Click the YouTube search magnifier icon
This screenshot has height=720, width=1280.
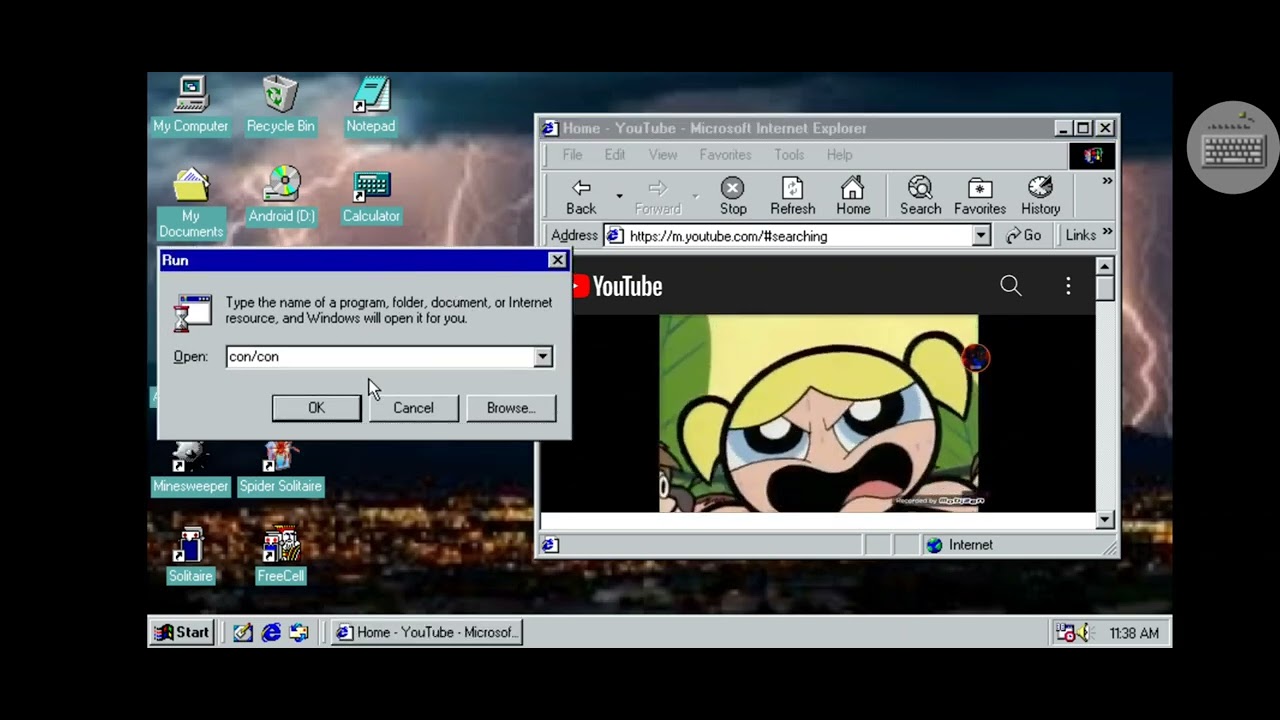click(x=1011, y=286)
